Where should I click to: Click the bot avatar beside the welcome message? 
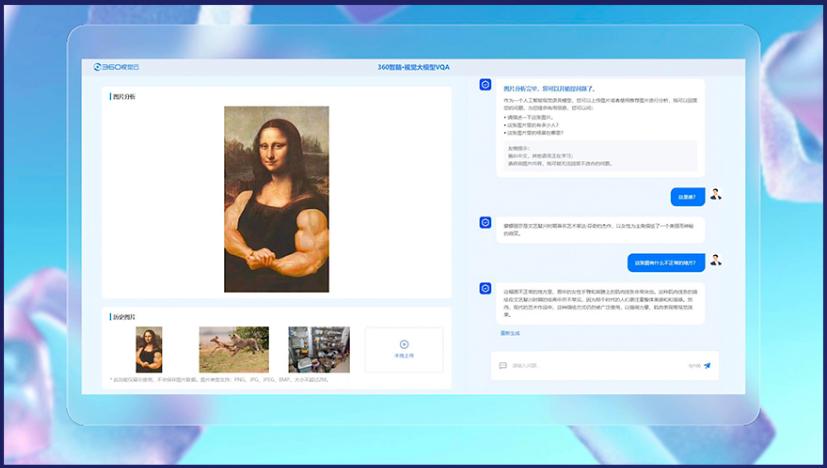pyautogui.click(x=485, y=86)
